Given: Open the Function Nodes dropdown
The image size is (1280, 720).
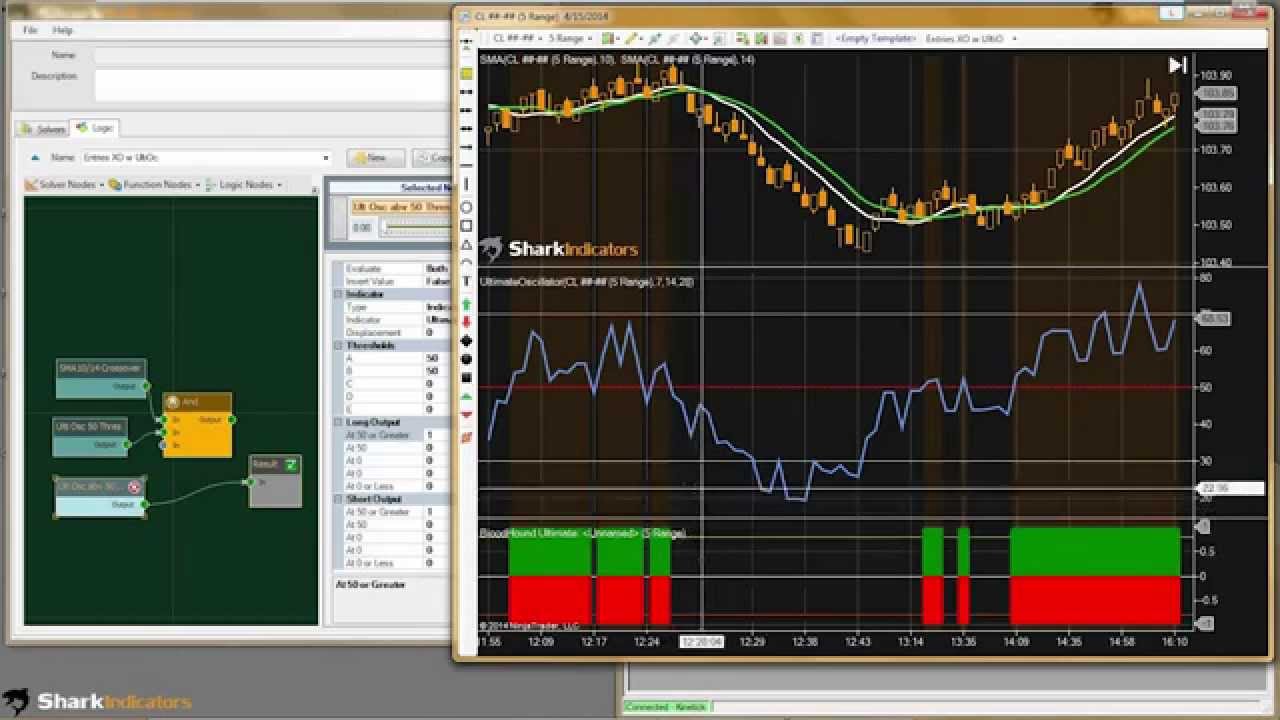Looking at the screenshot, I should pyautogui.click(x=155, y=185).
